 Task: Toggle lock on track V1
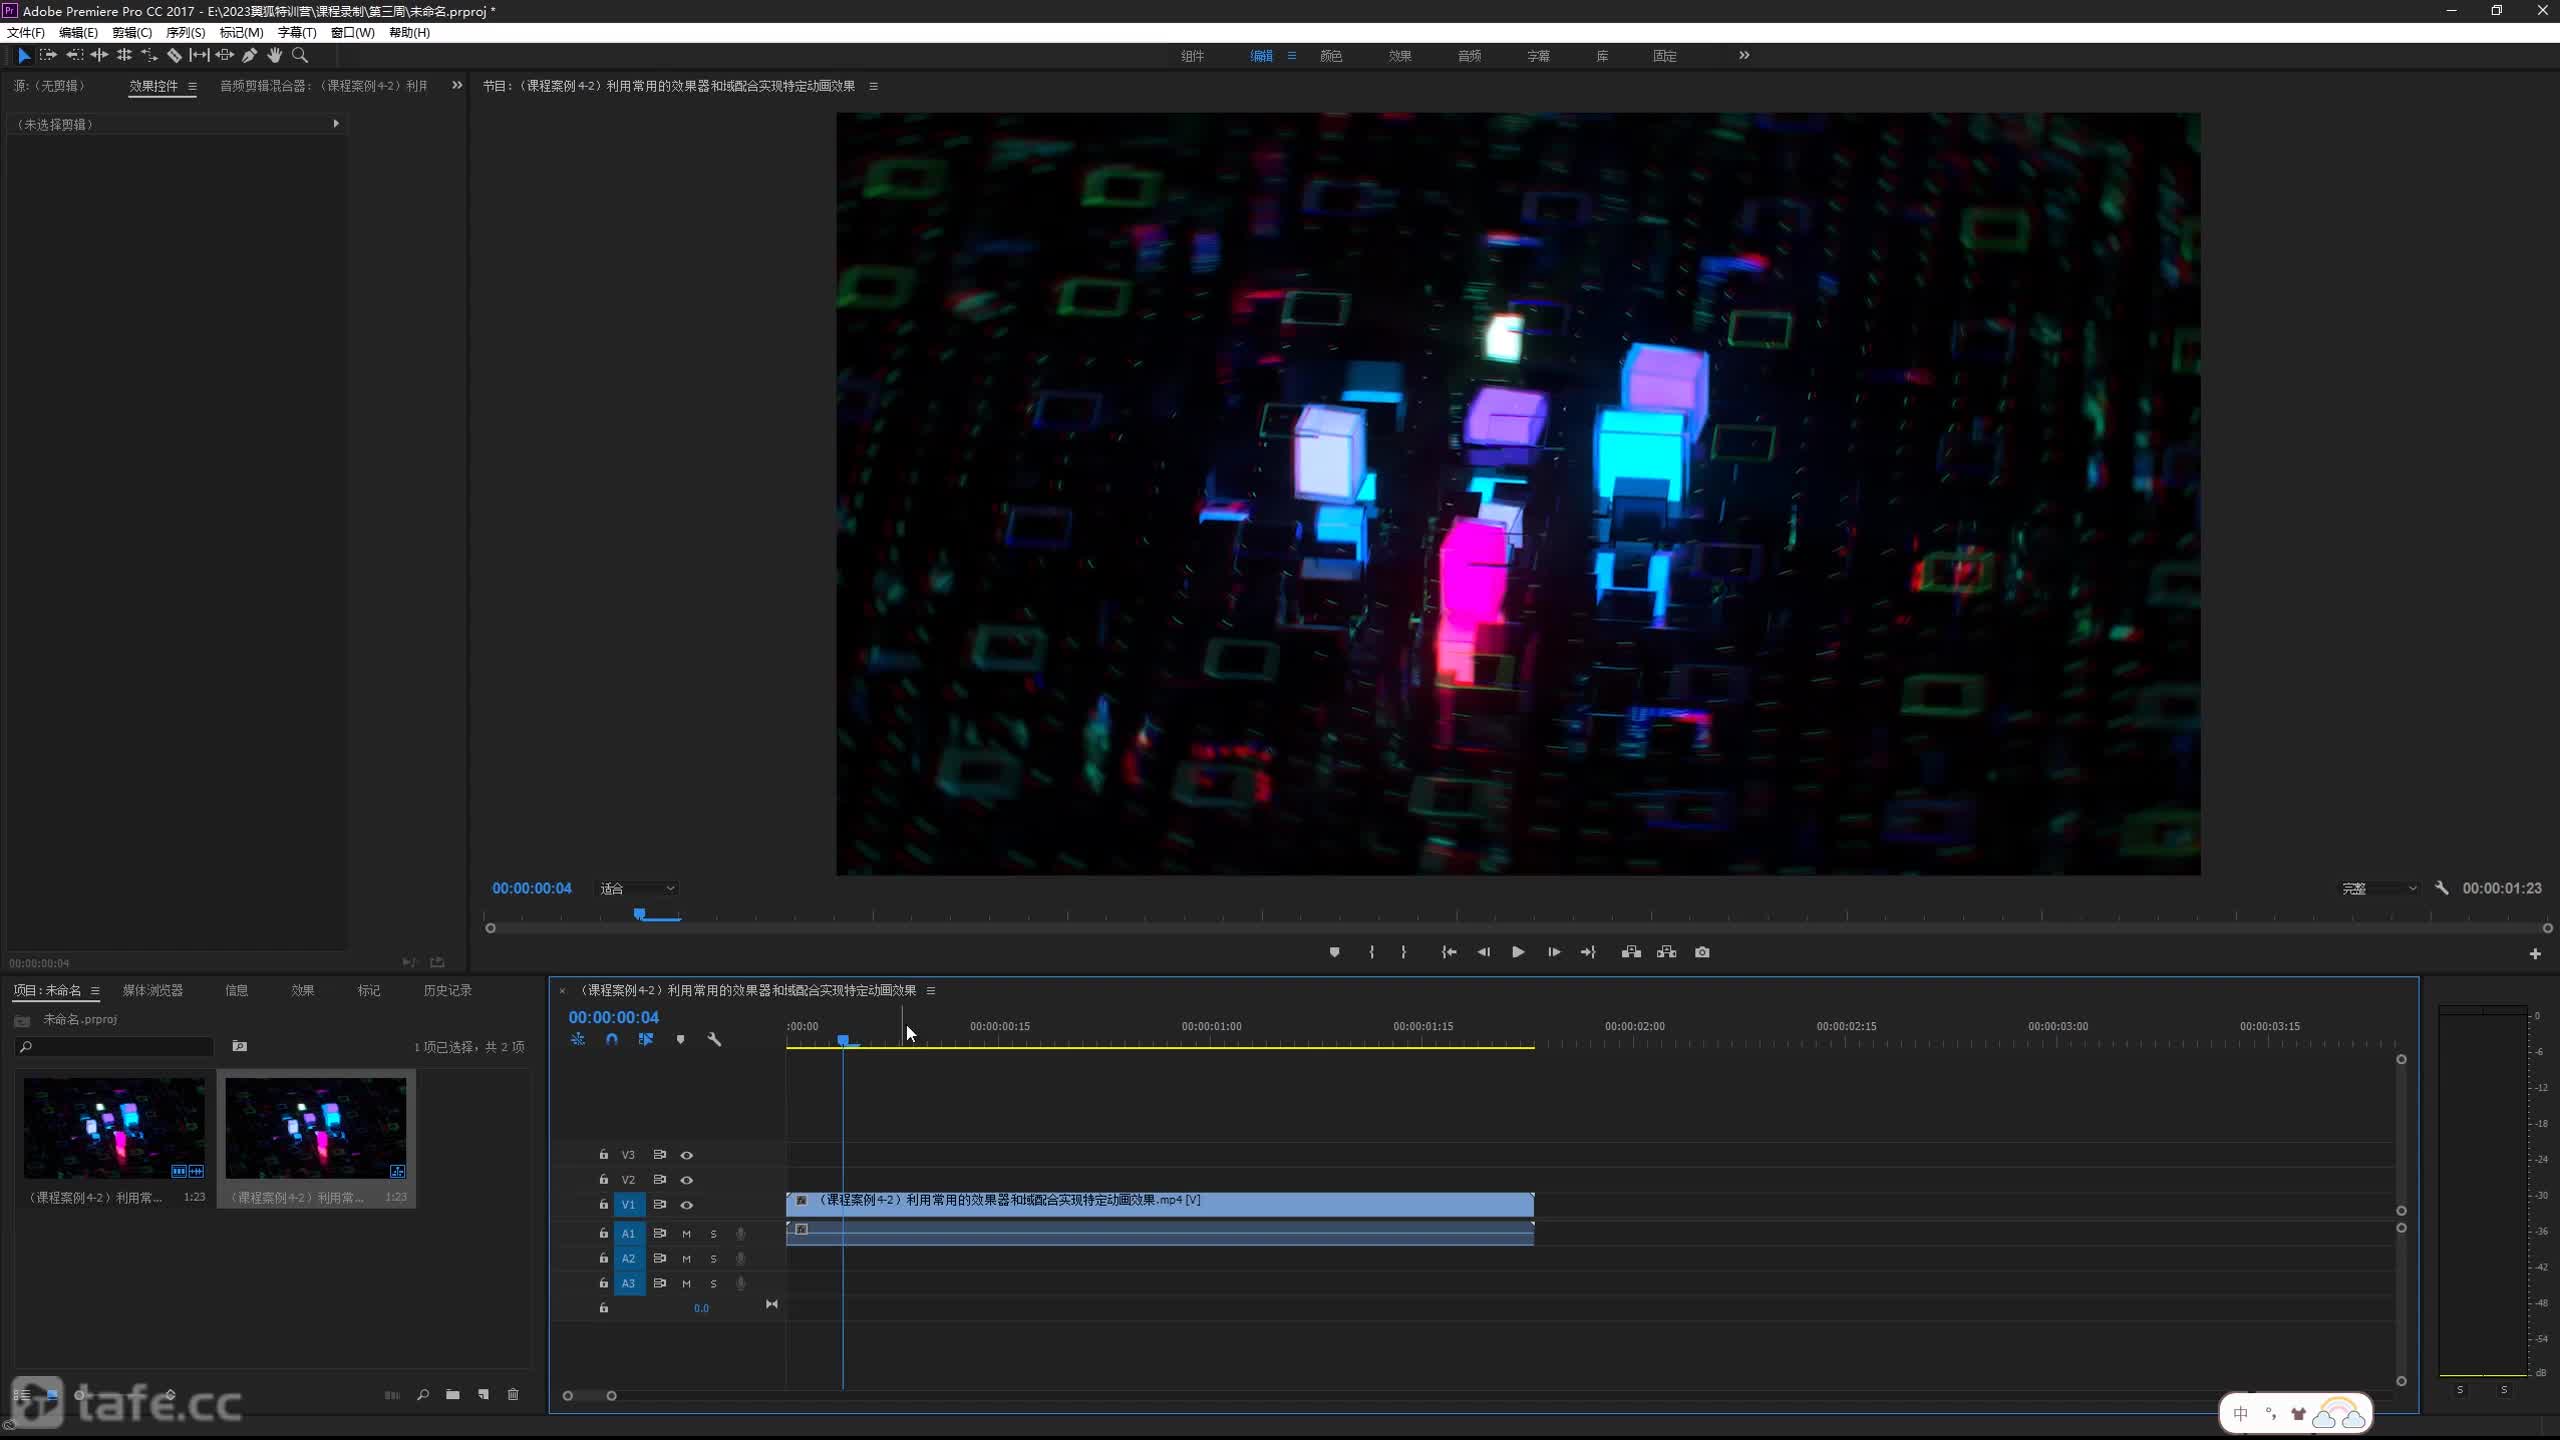click(x=604, y=1204)
